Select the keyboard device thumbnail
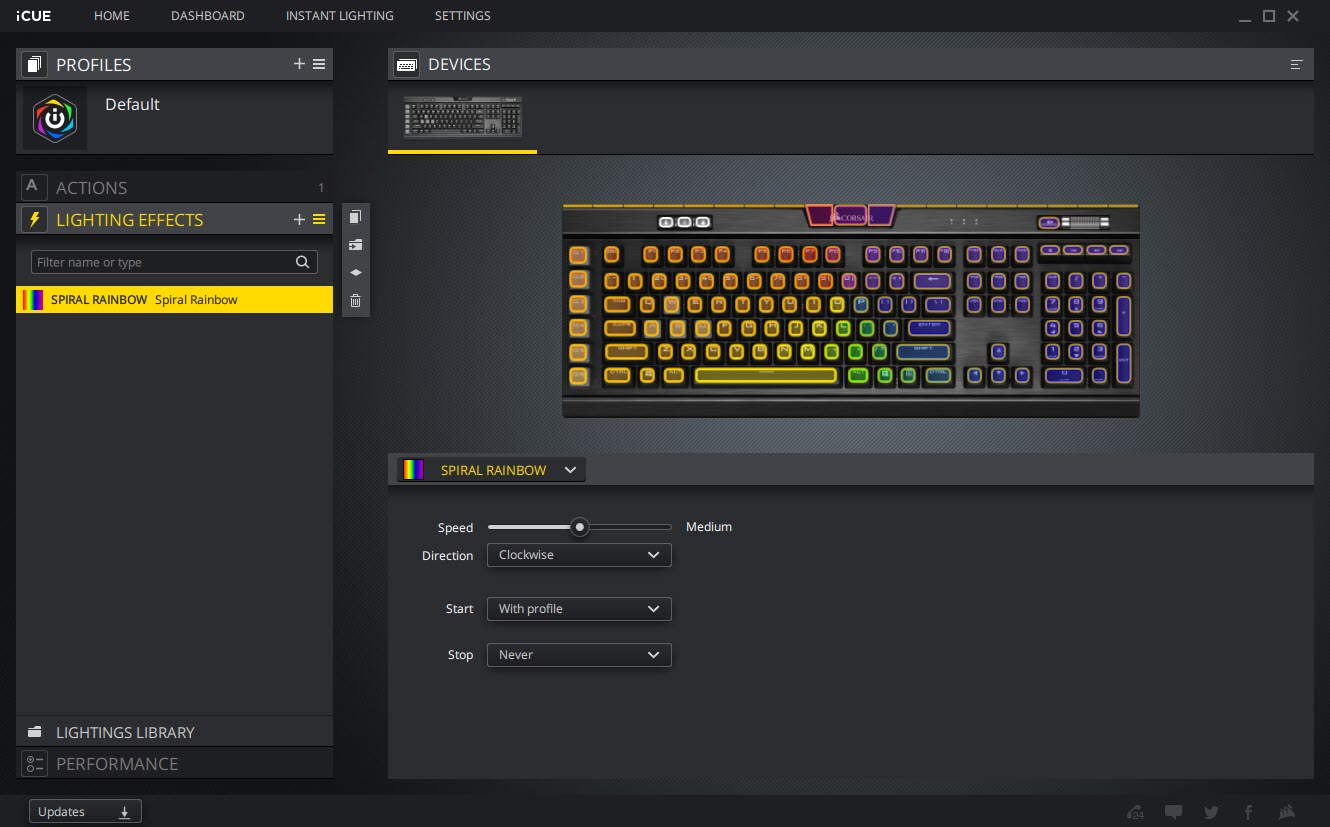The image size is (1330, 827). tap(463, 117)
